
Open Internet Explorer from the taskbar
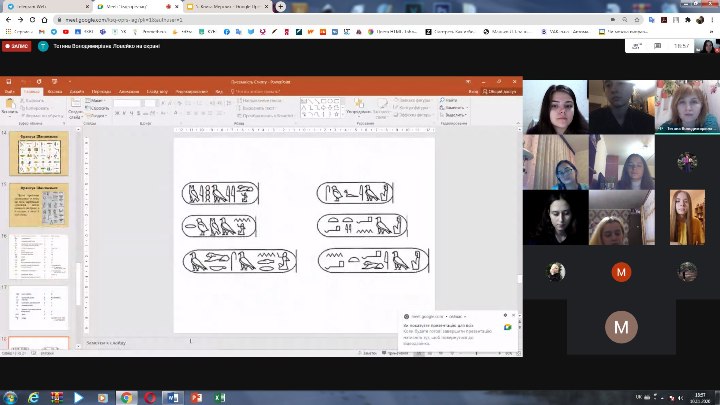pos(32,397)
